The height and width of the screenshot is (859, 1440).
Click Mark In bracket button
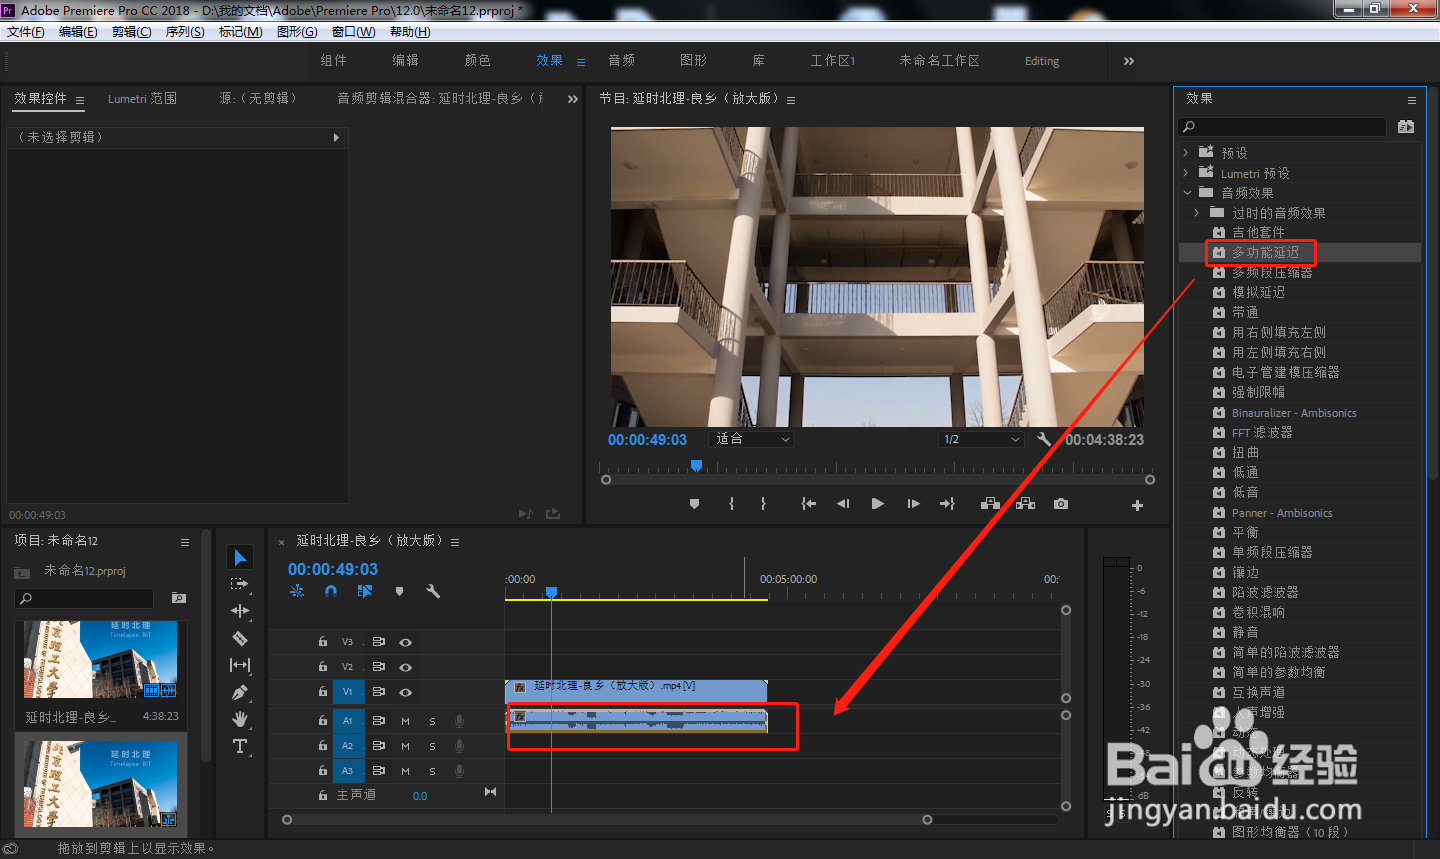[732, 504]
